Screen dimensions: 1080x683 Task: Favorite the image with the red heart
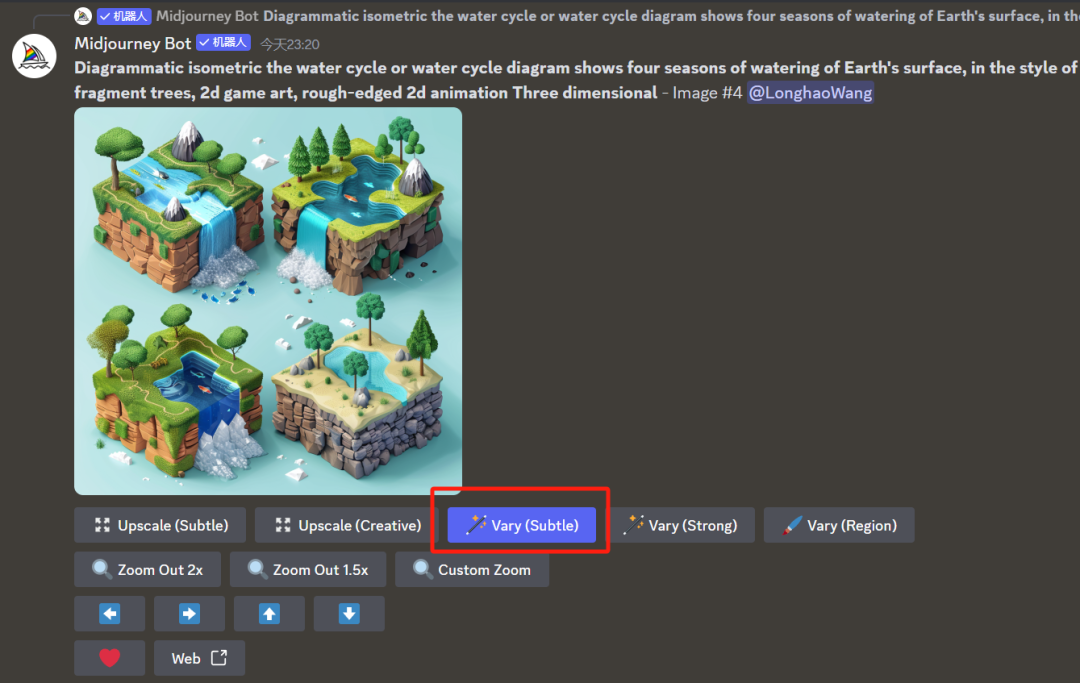point(109,658)
